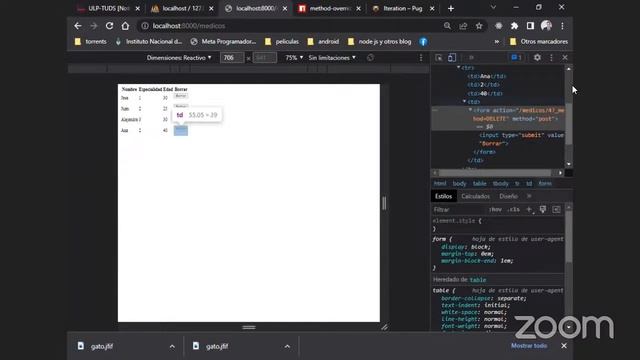Go back with the browser back arrow

point(78,26)
